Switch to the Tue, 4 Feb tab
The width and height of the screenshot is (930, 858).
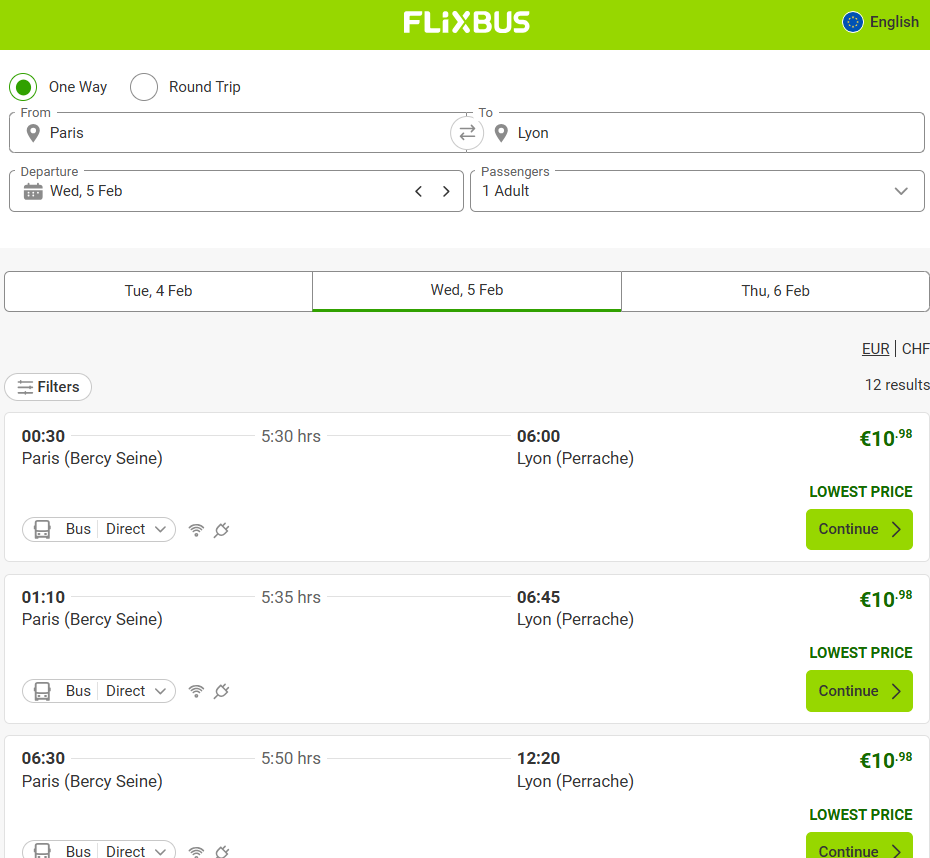tap(158, 291)
